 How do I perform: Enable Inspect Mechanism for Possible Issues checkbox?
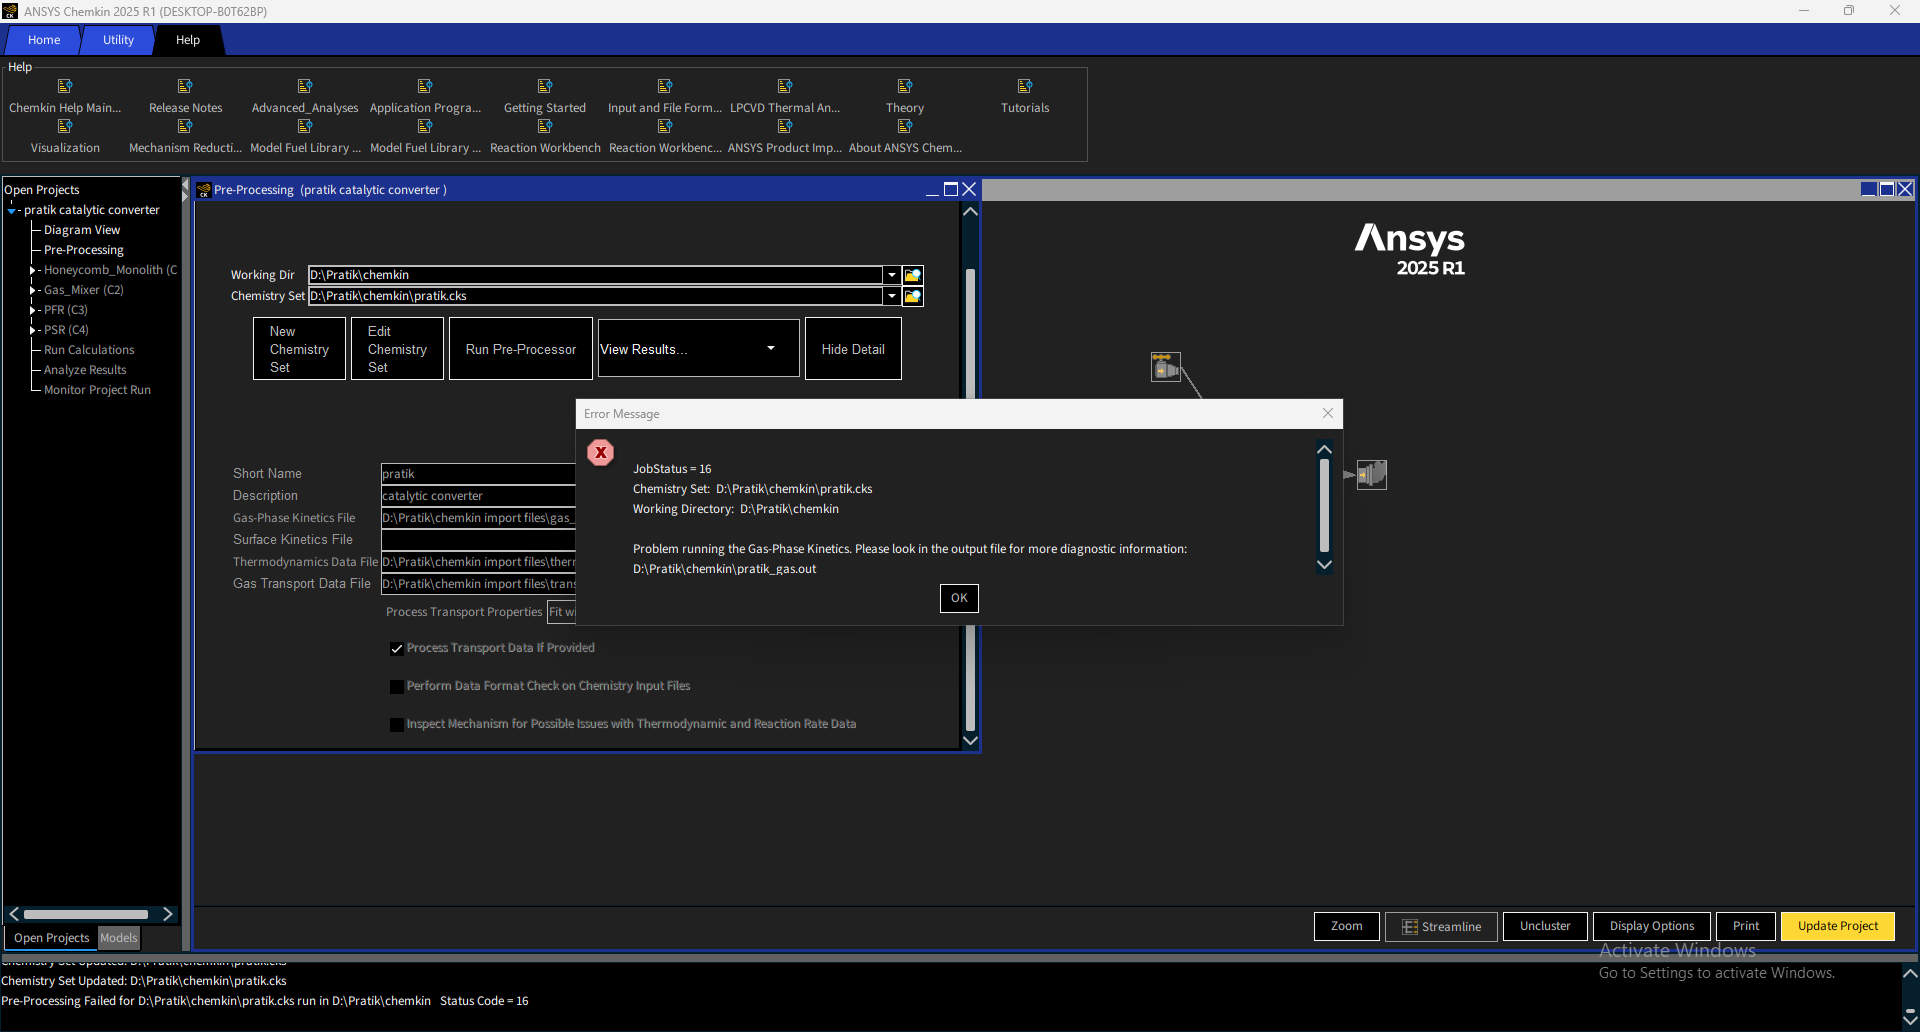click(397, 725)
